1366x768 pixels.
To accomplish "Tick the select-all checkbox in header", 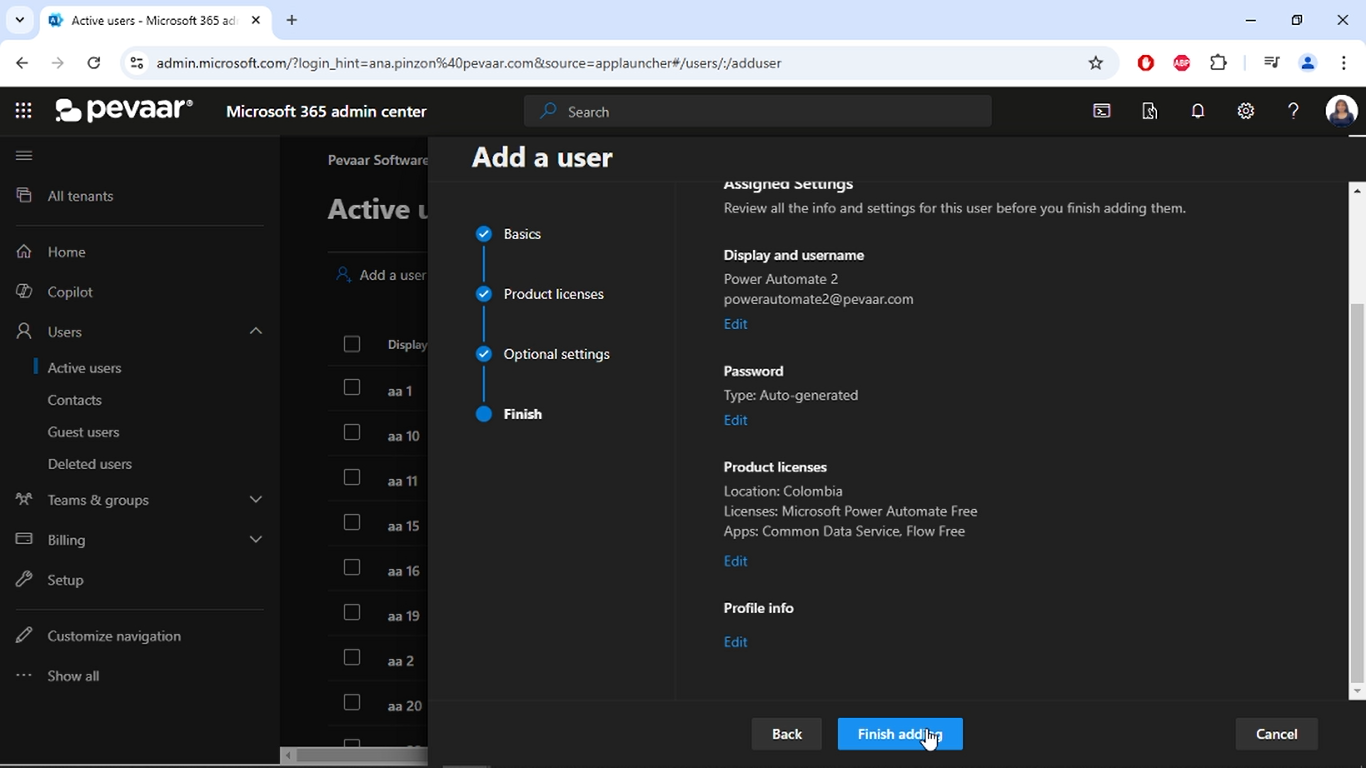I will pos(352,344).
